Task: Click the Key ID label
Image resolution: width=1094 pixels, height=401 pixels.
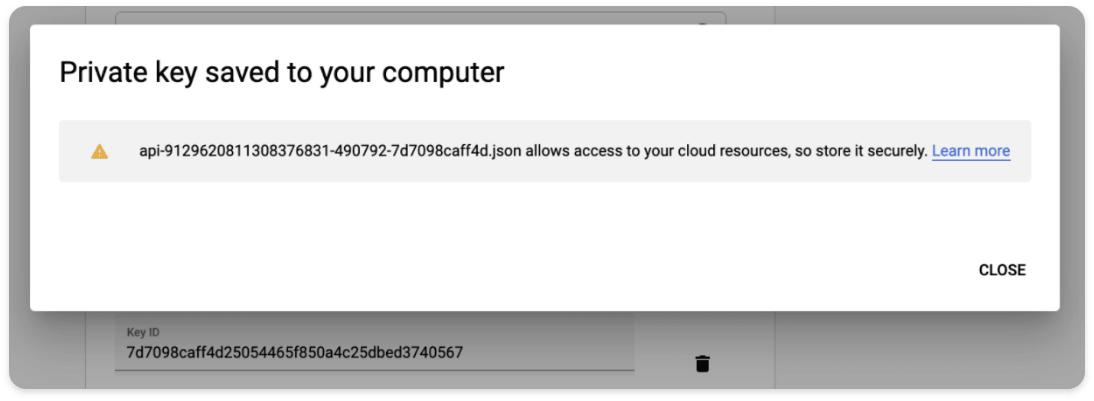Action: click(143, 333)
